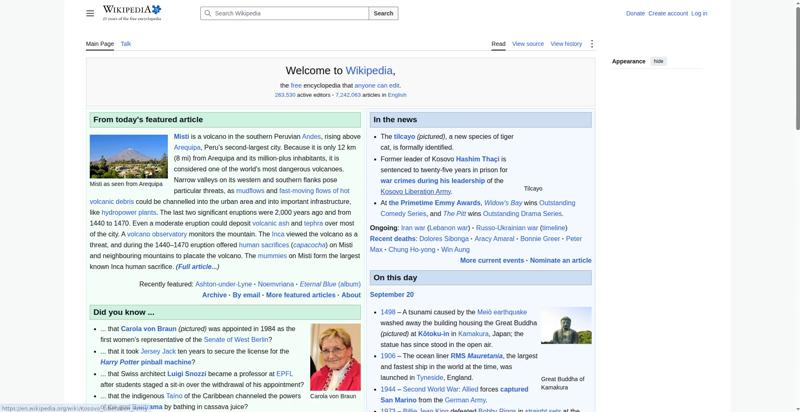The width and height of the screenshot is (800, 412).
Task: Select the Read tab
Action: tap(498, 44)
